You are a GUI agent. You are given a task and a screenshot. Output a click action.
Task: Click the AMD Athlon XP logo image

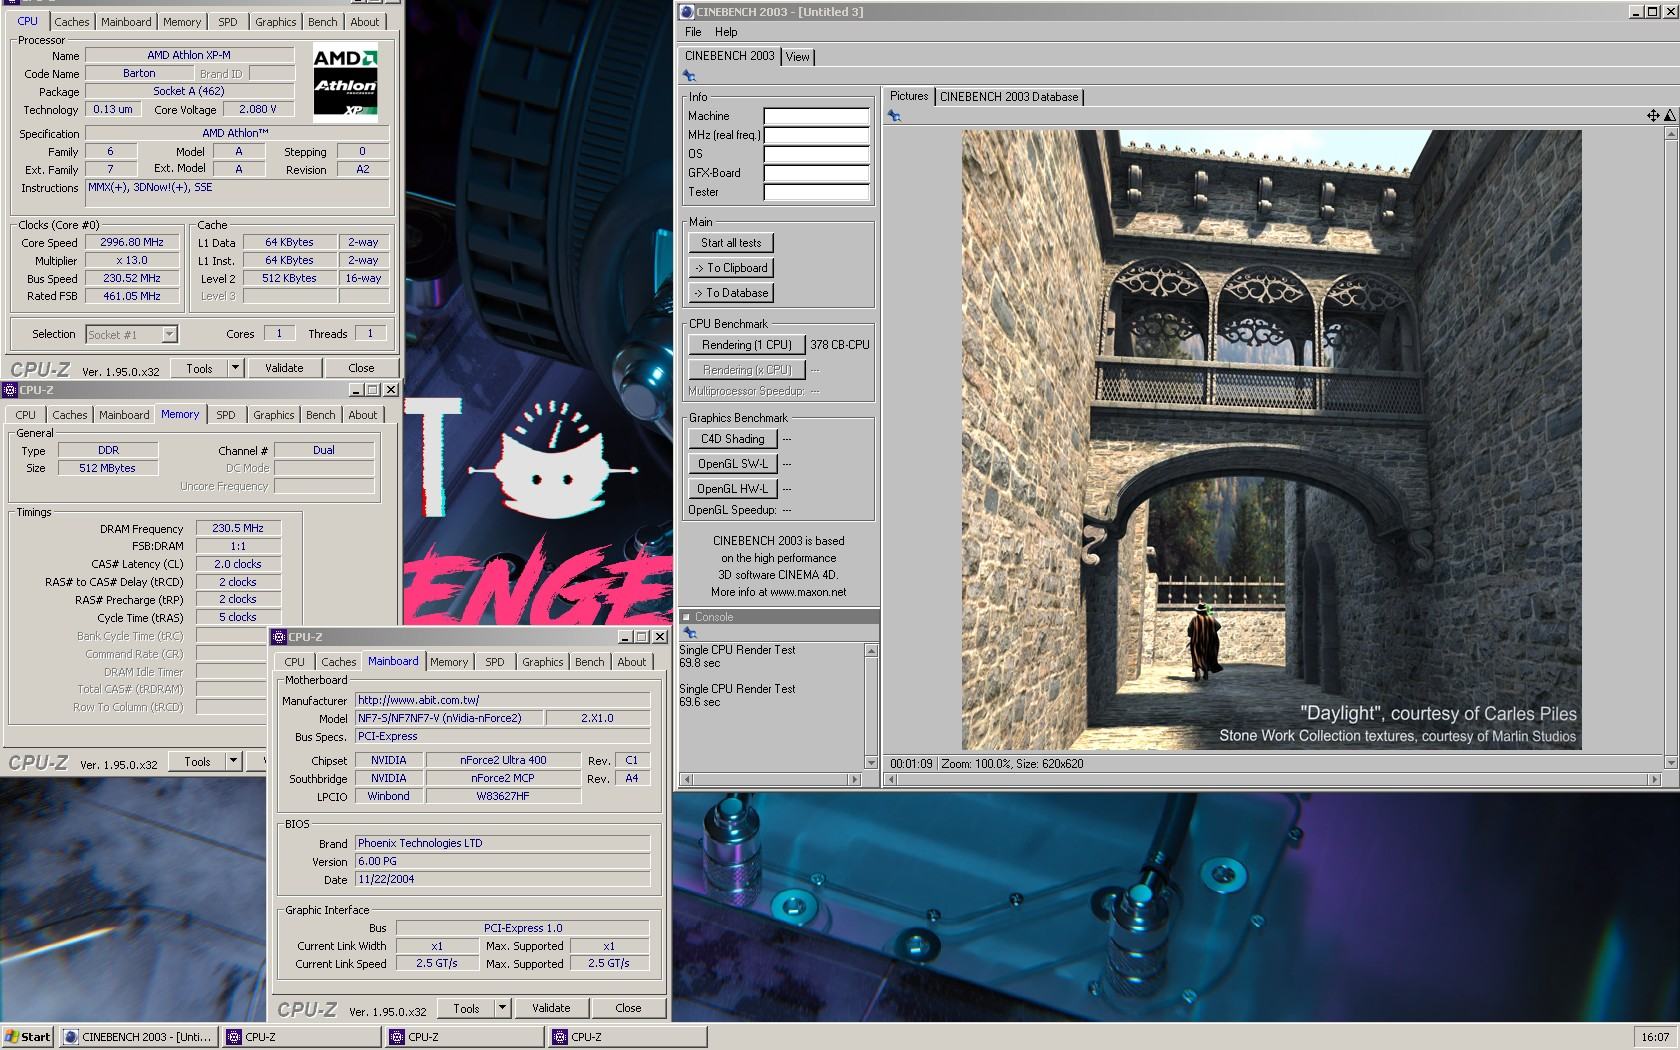(x=345, y=82)
